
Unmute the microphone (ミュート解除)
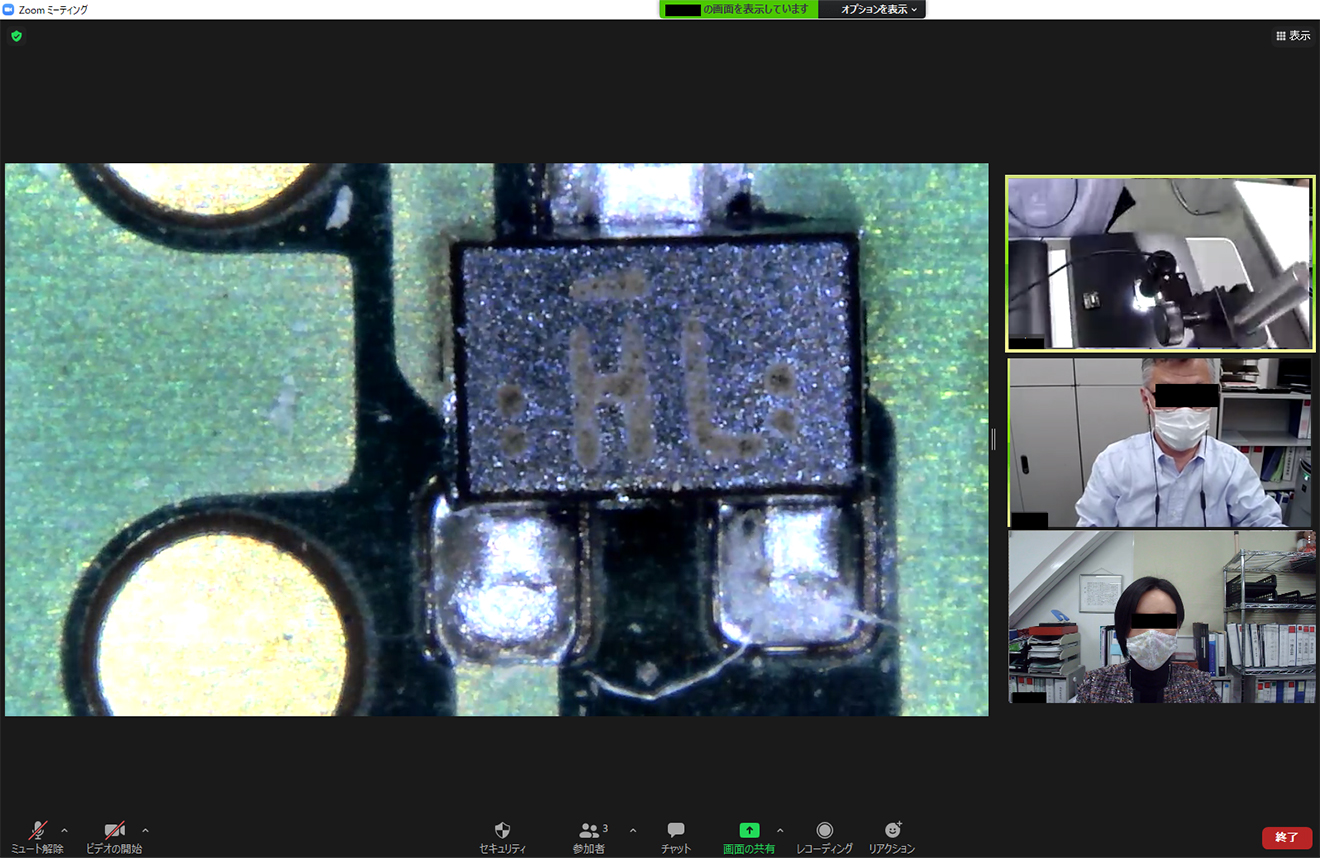coord(38,836)
